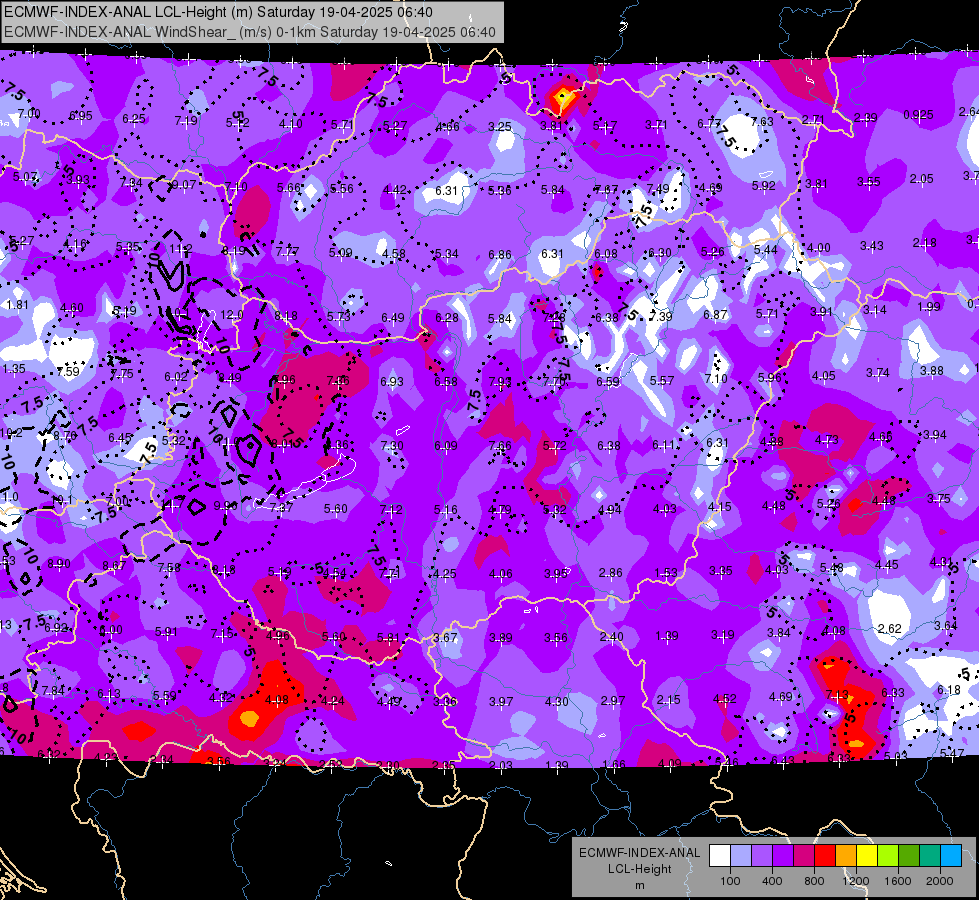Click the wind shear value 1.53
Image resolution: width=979 pixels, height=900 pixels.
point(666,573)
